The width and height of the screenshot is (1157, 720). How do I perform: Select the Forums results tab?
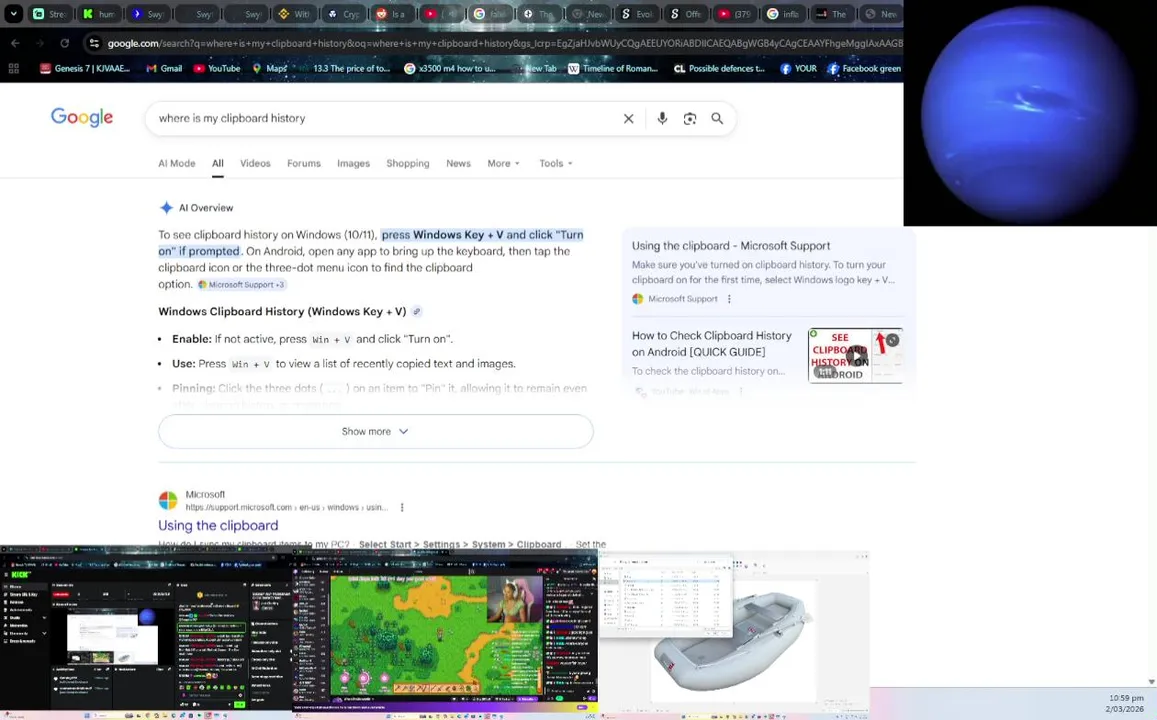304,163
